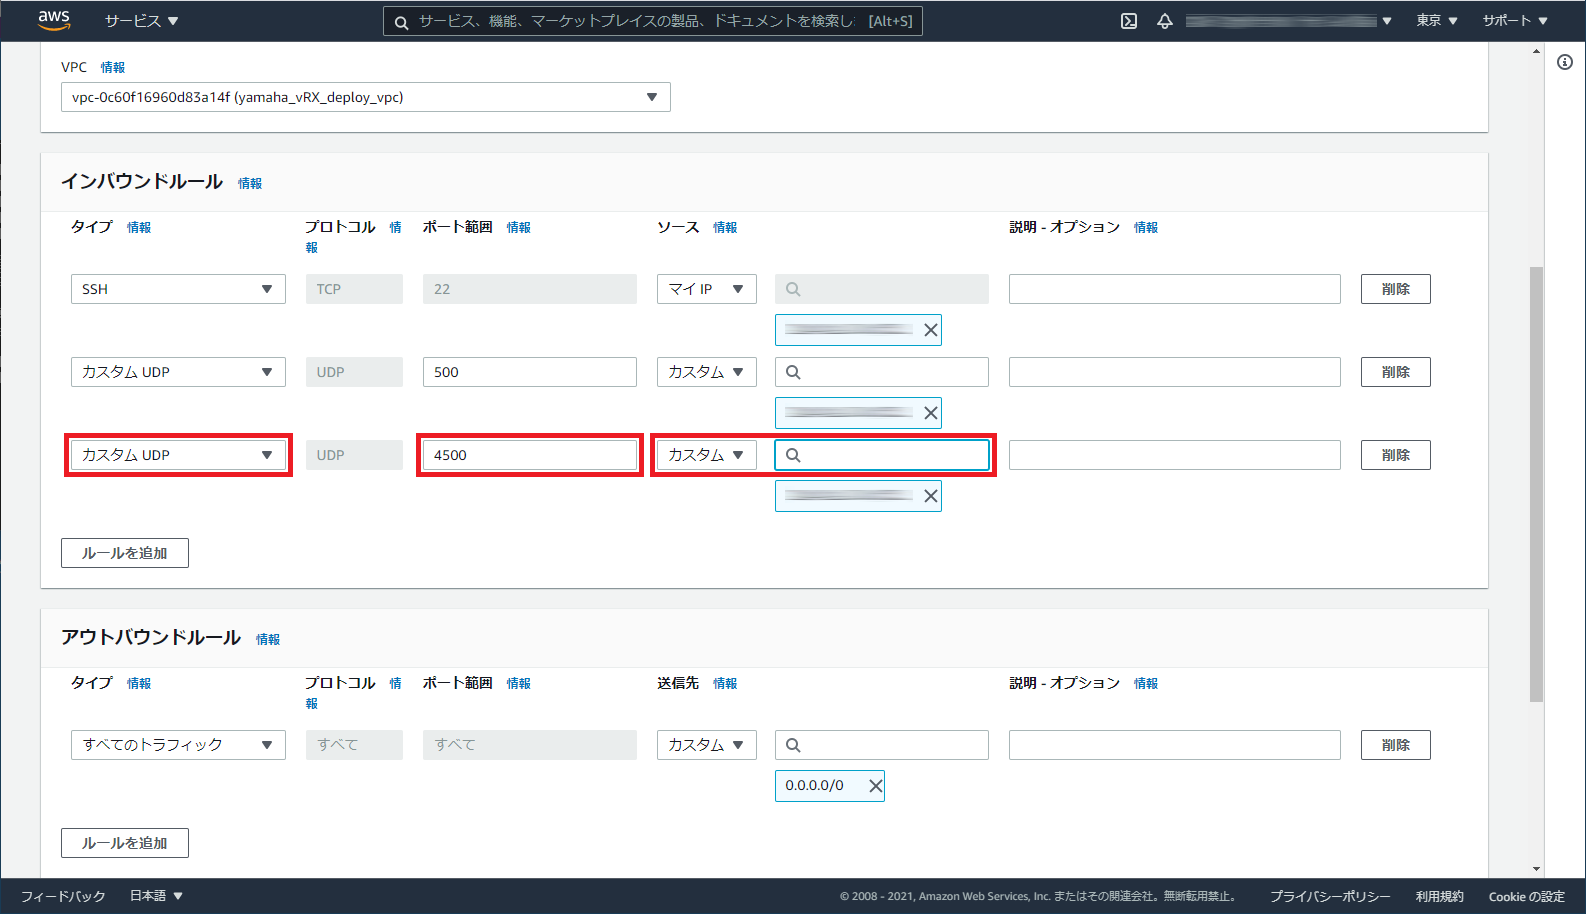Open the 東京 region menu

(x=1436, y=21)
